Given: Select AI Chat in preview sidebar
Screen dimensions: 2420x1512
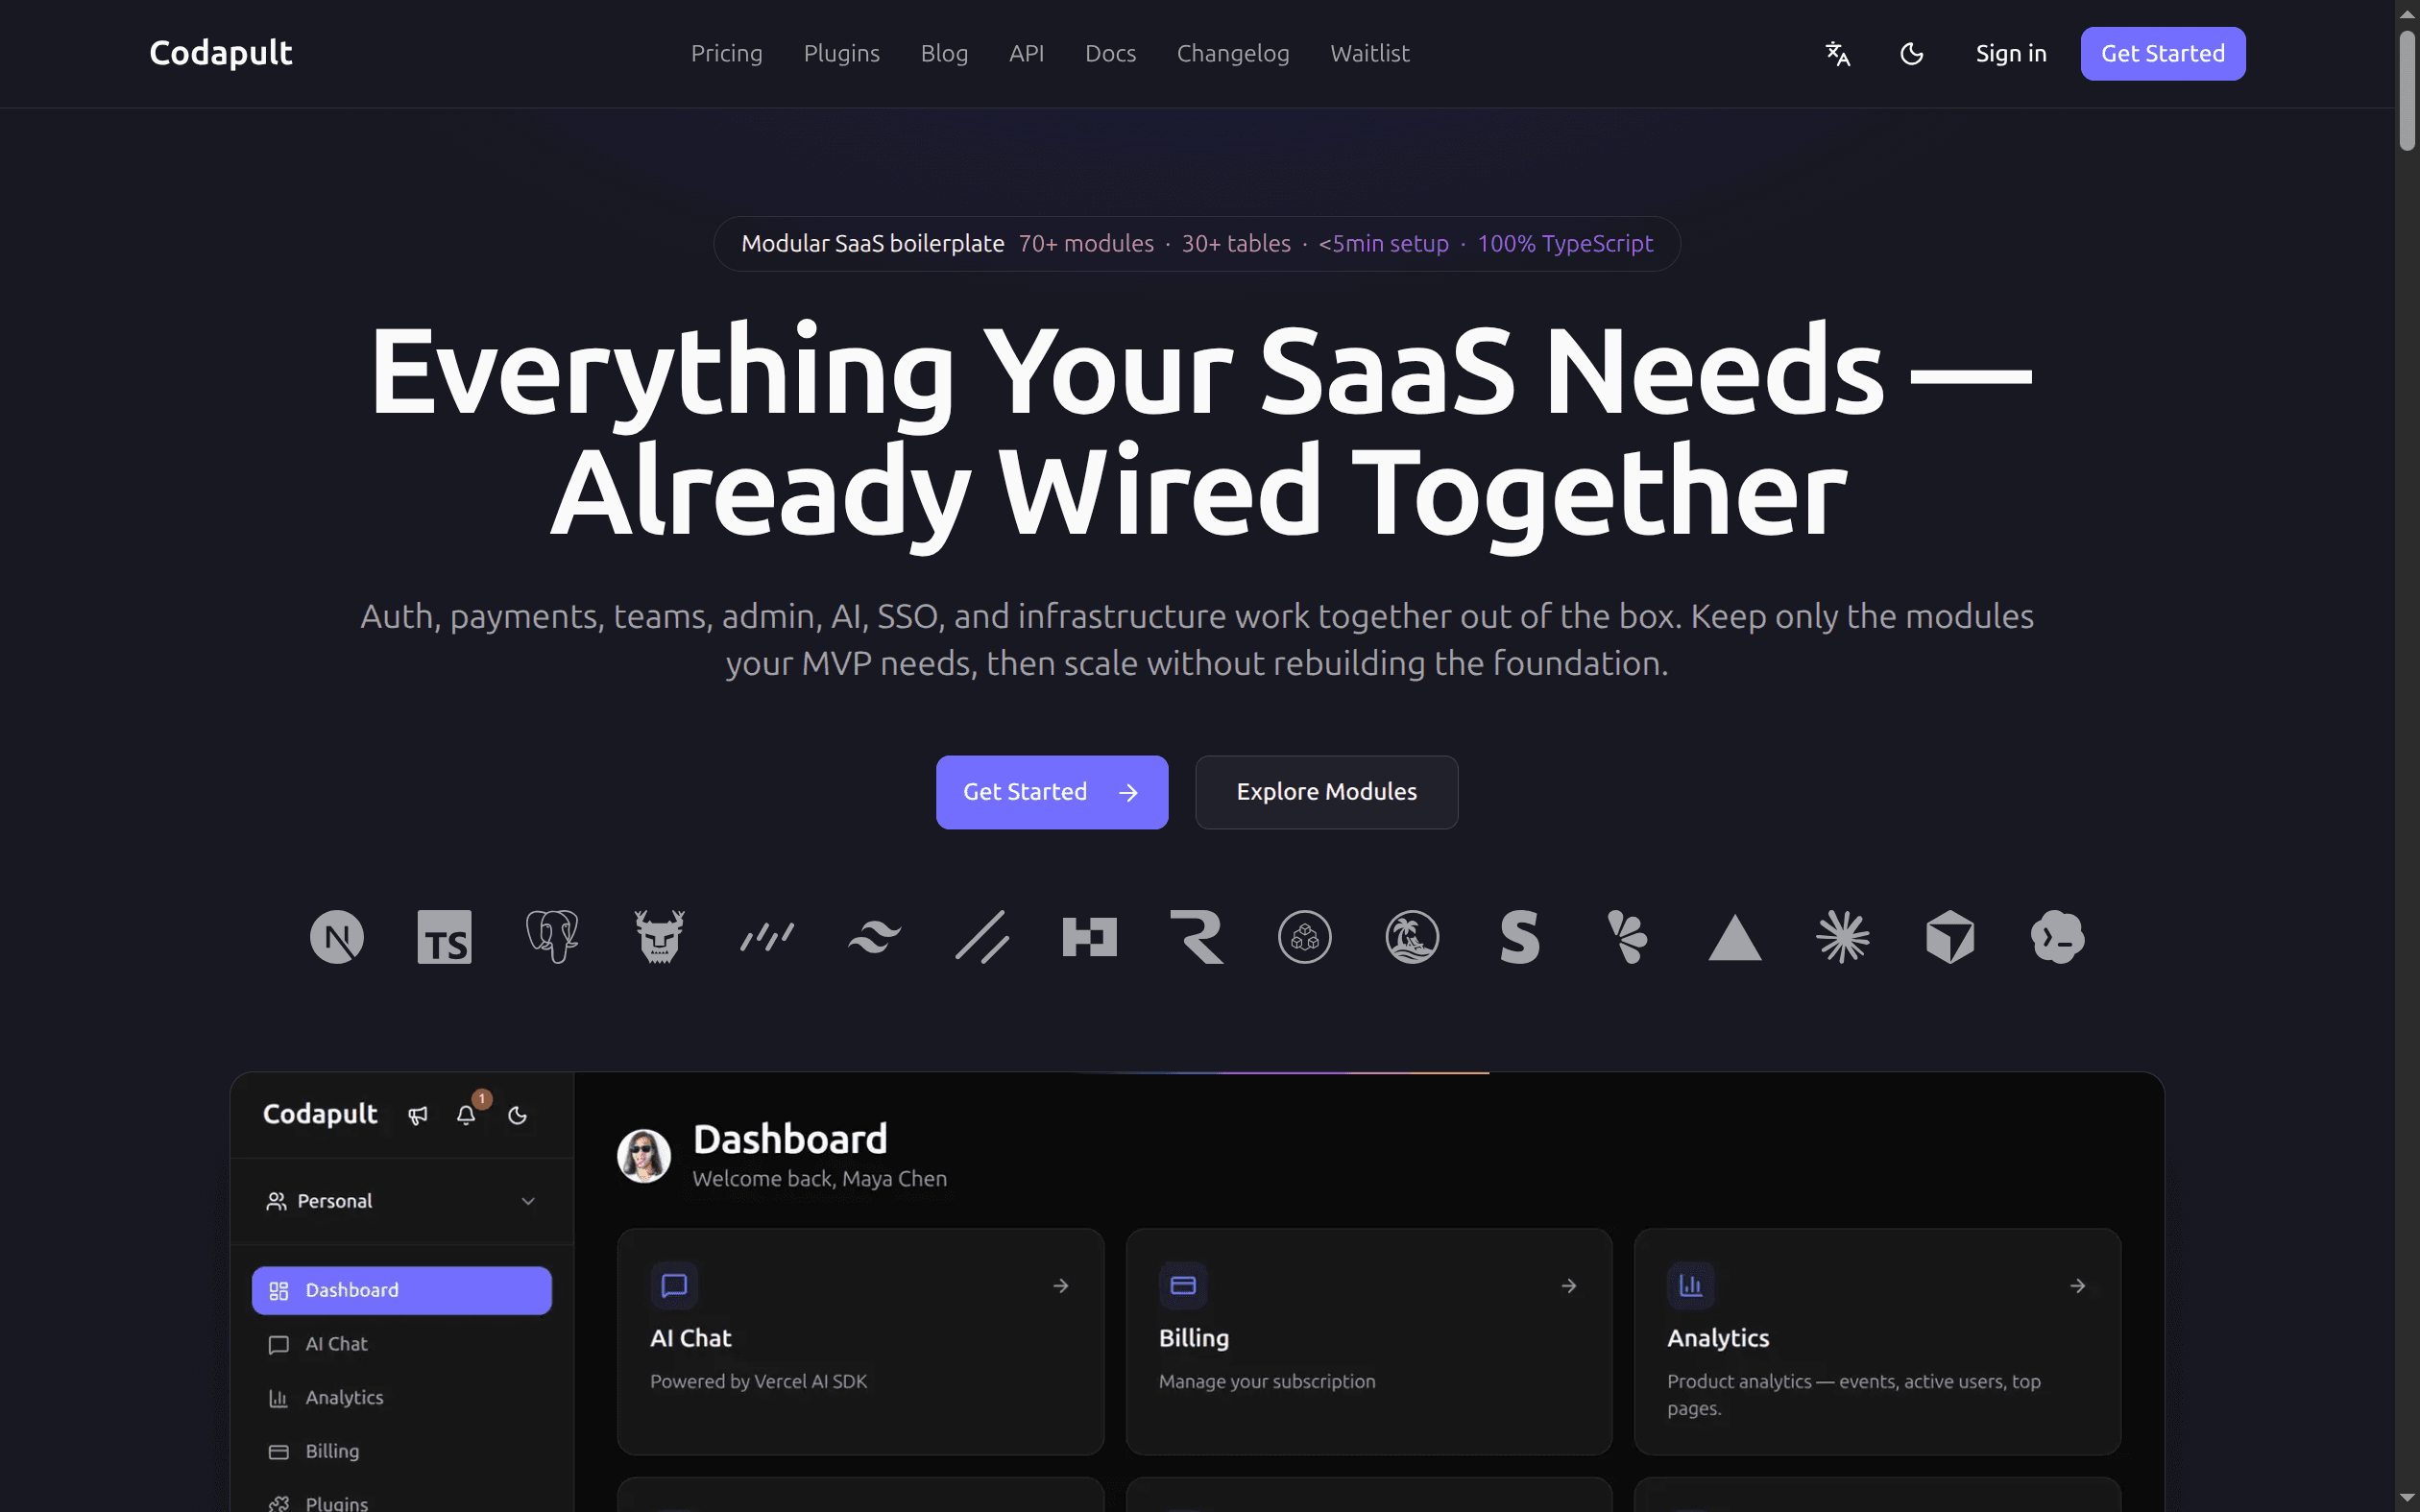Looking at the screenshot, I should 402,1344.
